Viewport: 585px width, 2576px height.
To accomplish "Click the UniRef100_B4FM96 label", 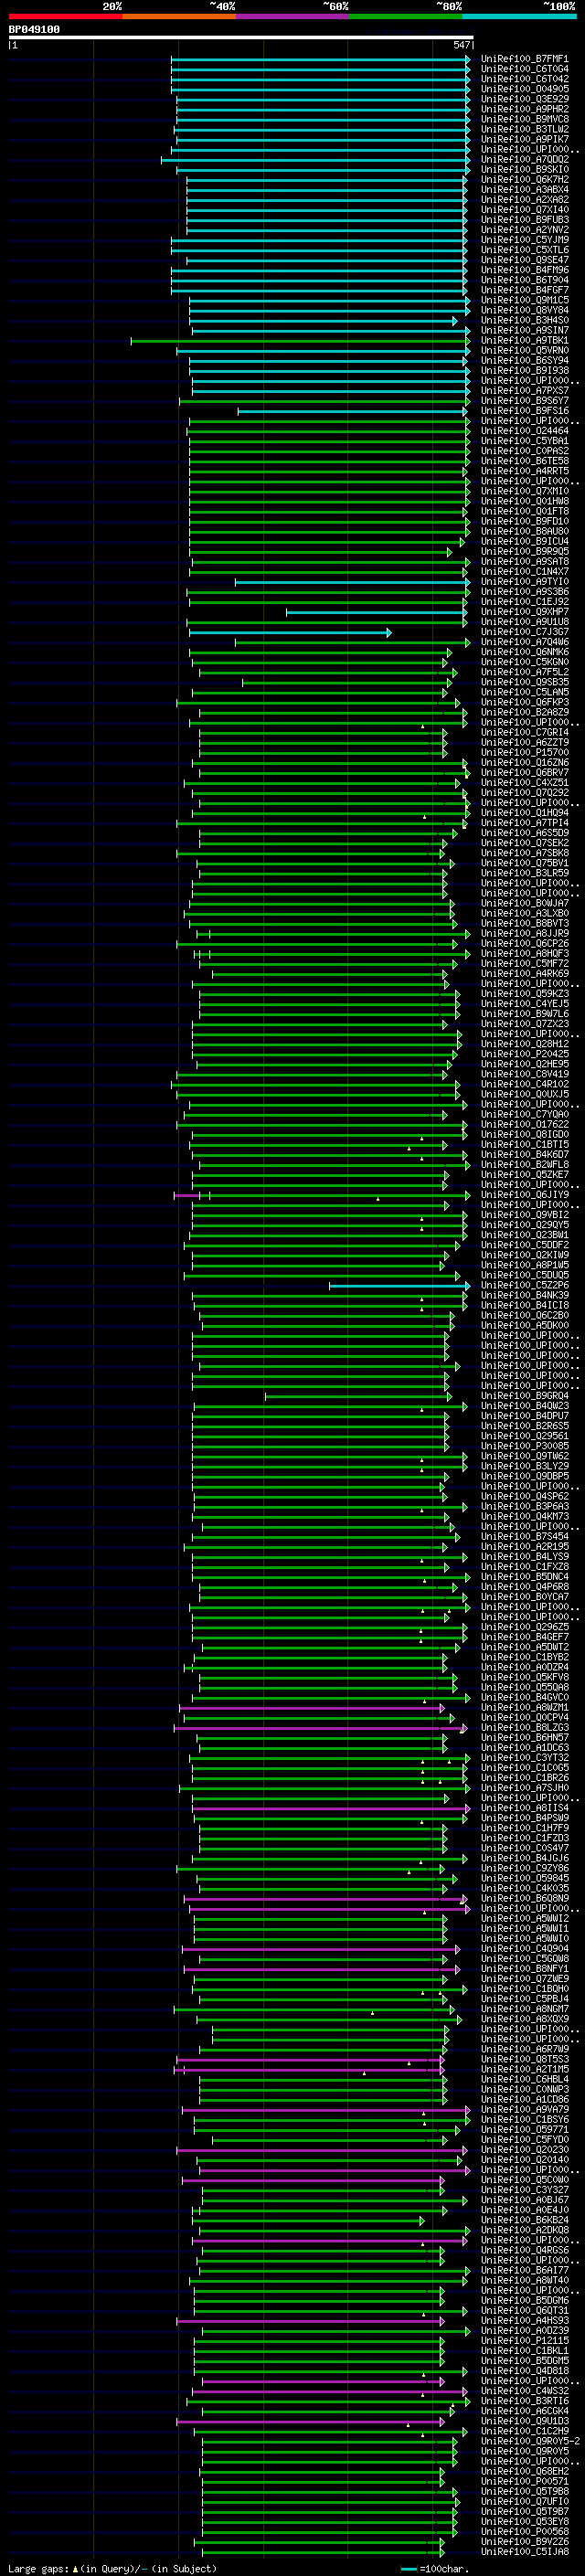I will click(525, 270).
